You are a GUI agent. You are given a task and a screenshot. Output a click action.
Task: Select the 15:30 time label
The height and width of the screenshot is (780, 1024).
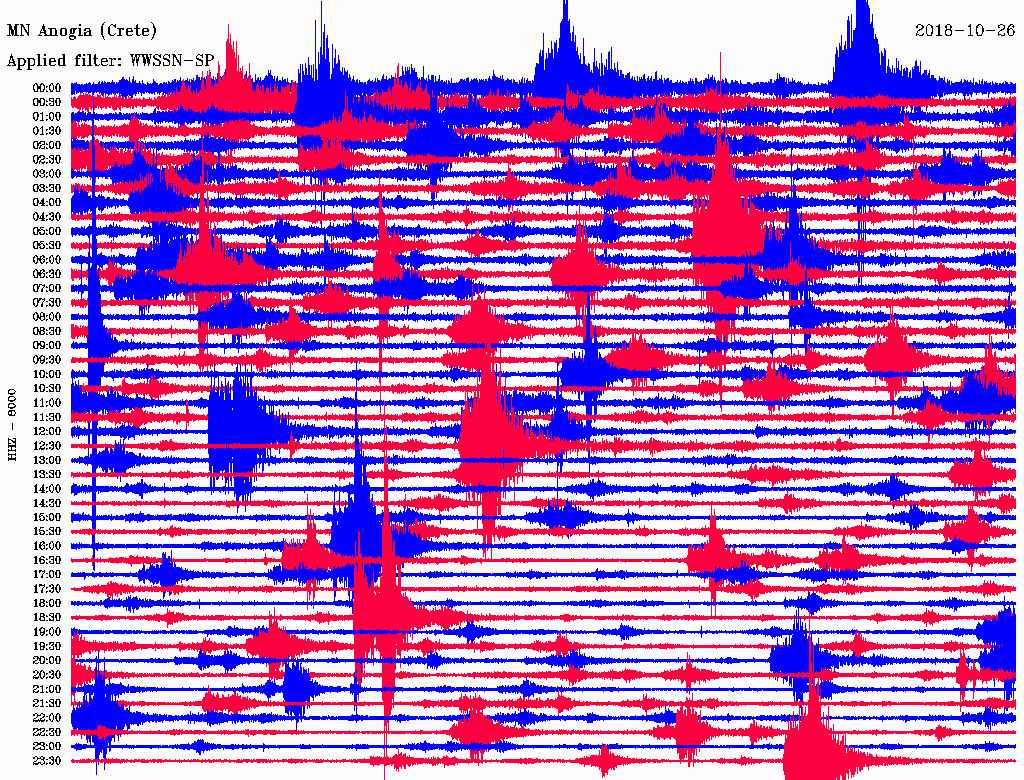(x=47, y=532)
